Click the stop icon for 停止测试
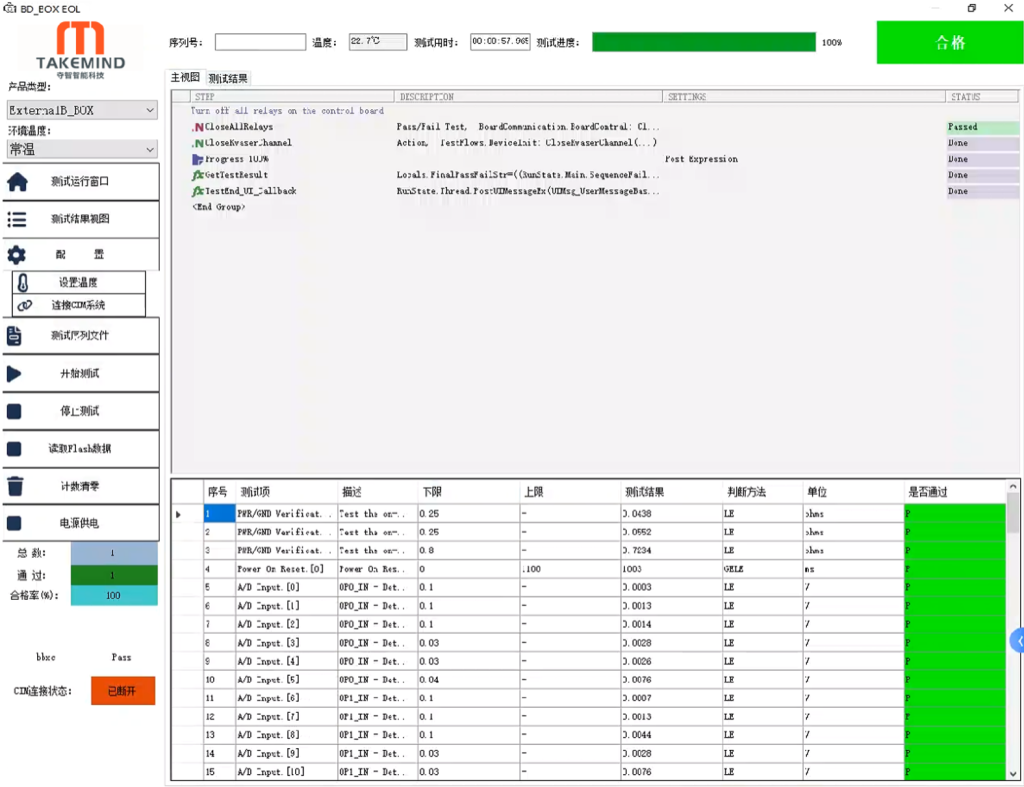This screenshot has height=787, width=1024. (15, 411)
